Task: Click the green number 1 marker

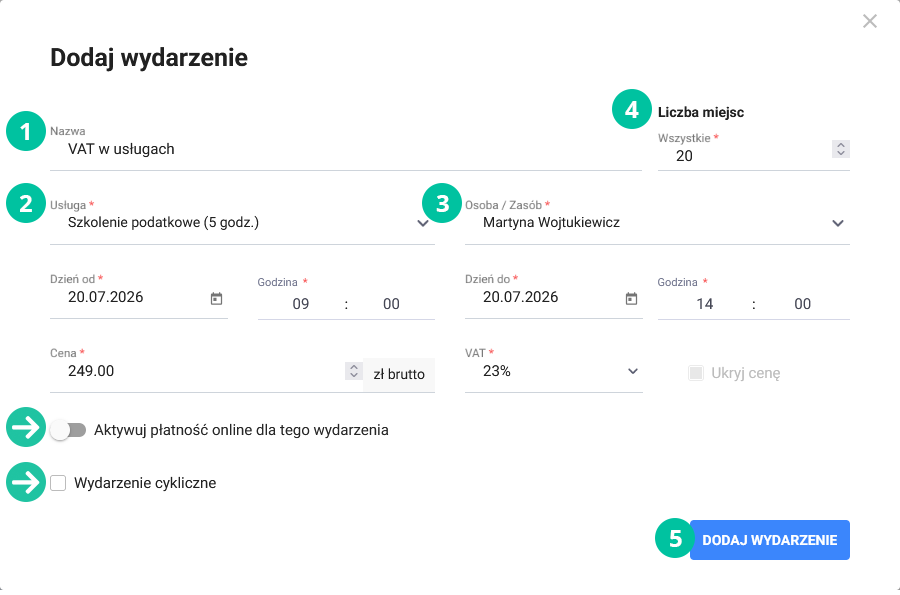Action: coord(26,131)
